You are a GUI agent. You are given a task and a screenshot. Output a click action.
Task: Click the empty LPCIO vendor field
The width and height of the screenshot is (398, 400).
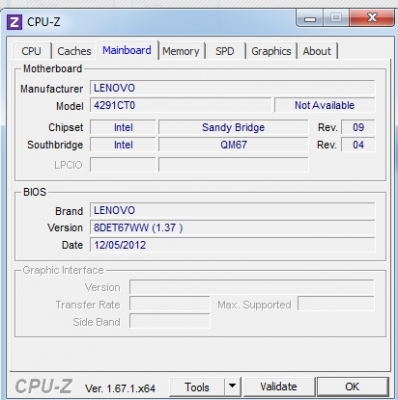tap(123, 165)
